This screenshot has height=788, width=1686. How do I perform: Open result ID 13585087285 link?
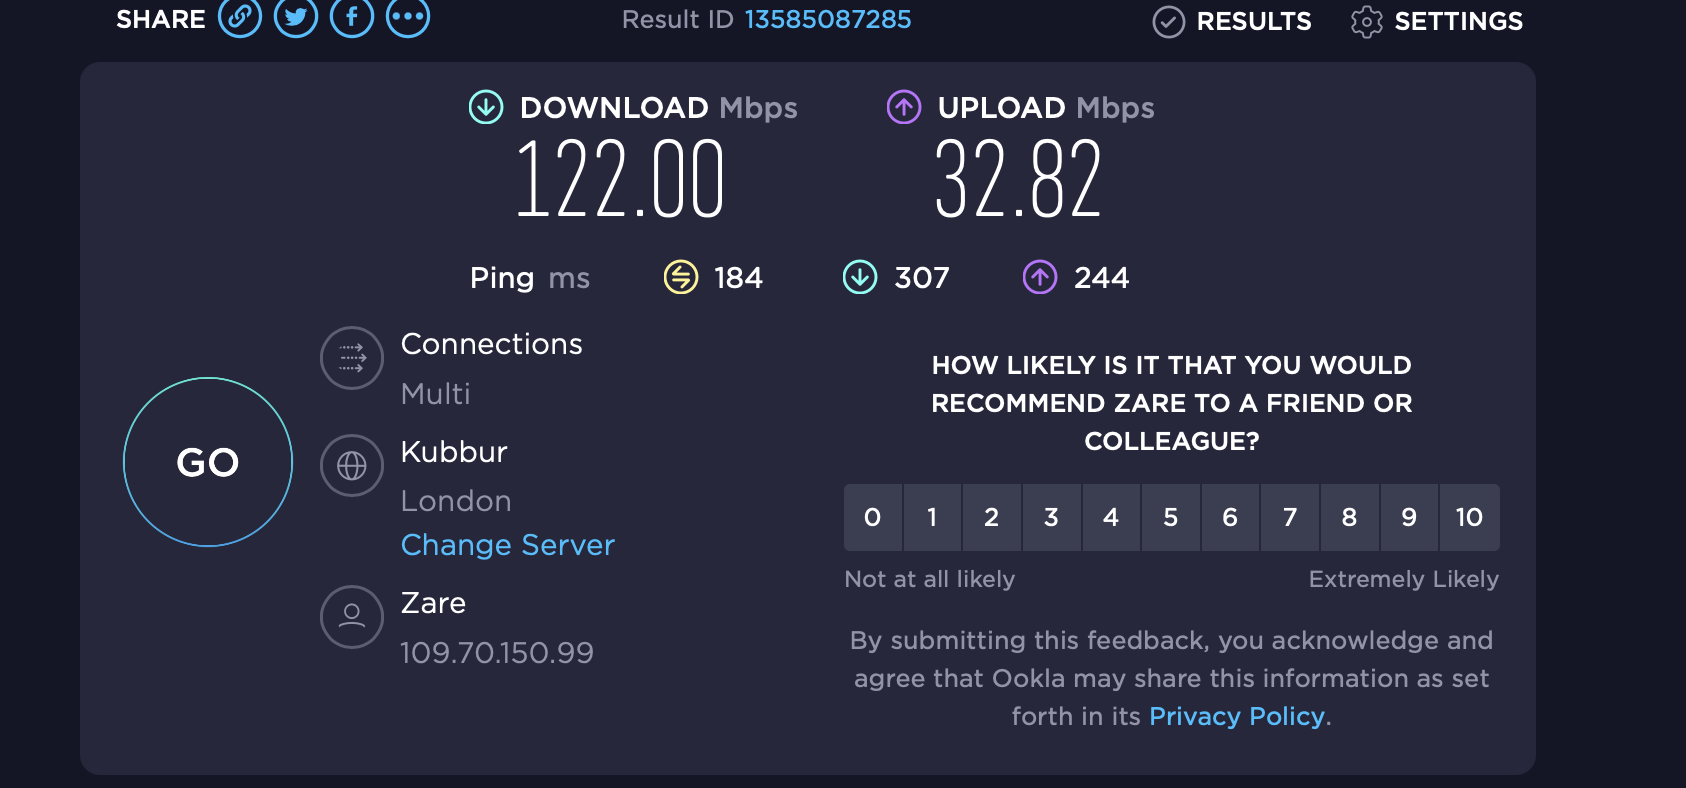coord(827,19)
